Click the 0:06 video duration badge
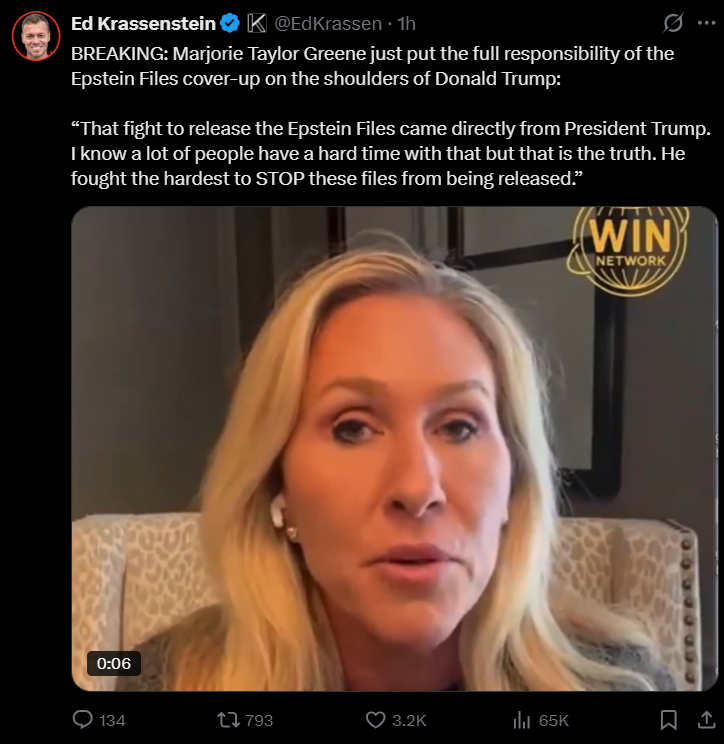Viewport: 724px width, 744px height. (x=114, y=663)
